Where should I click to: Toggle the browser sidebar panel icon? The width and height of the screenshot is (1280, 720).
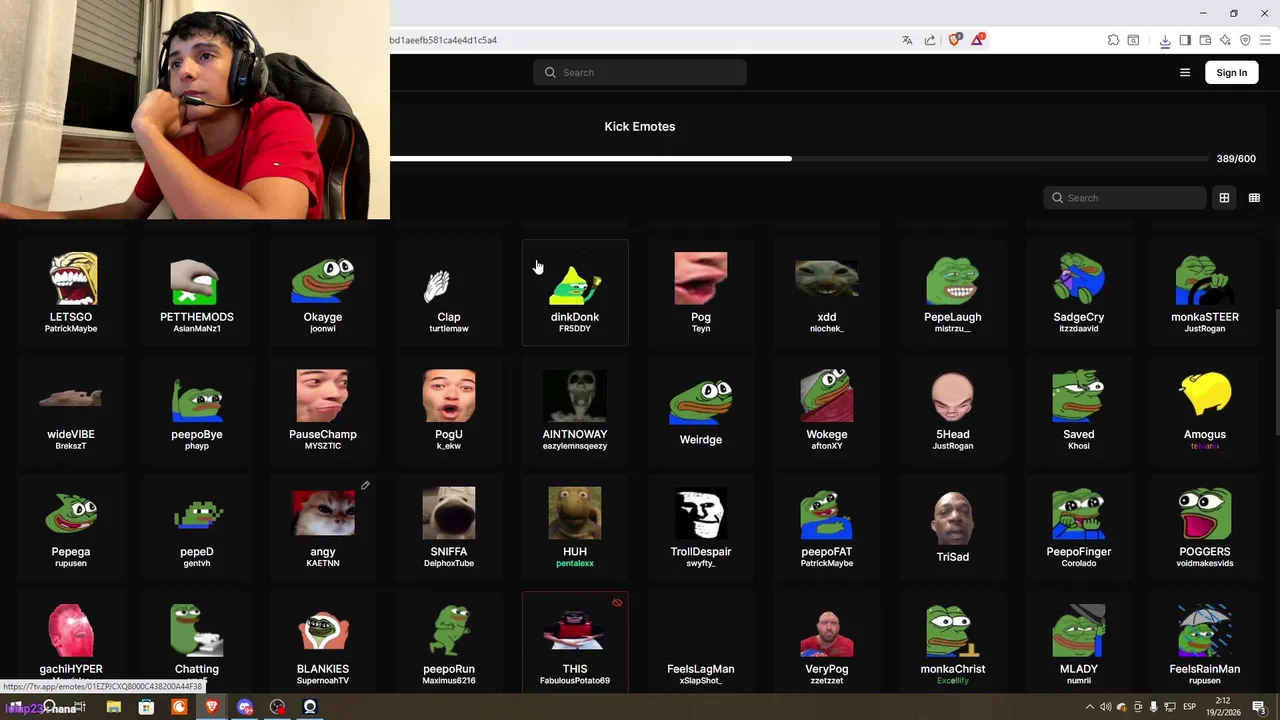[1185, 40]
